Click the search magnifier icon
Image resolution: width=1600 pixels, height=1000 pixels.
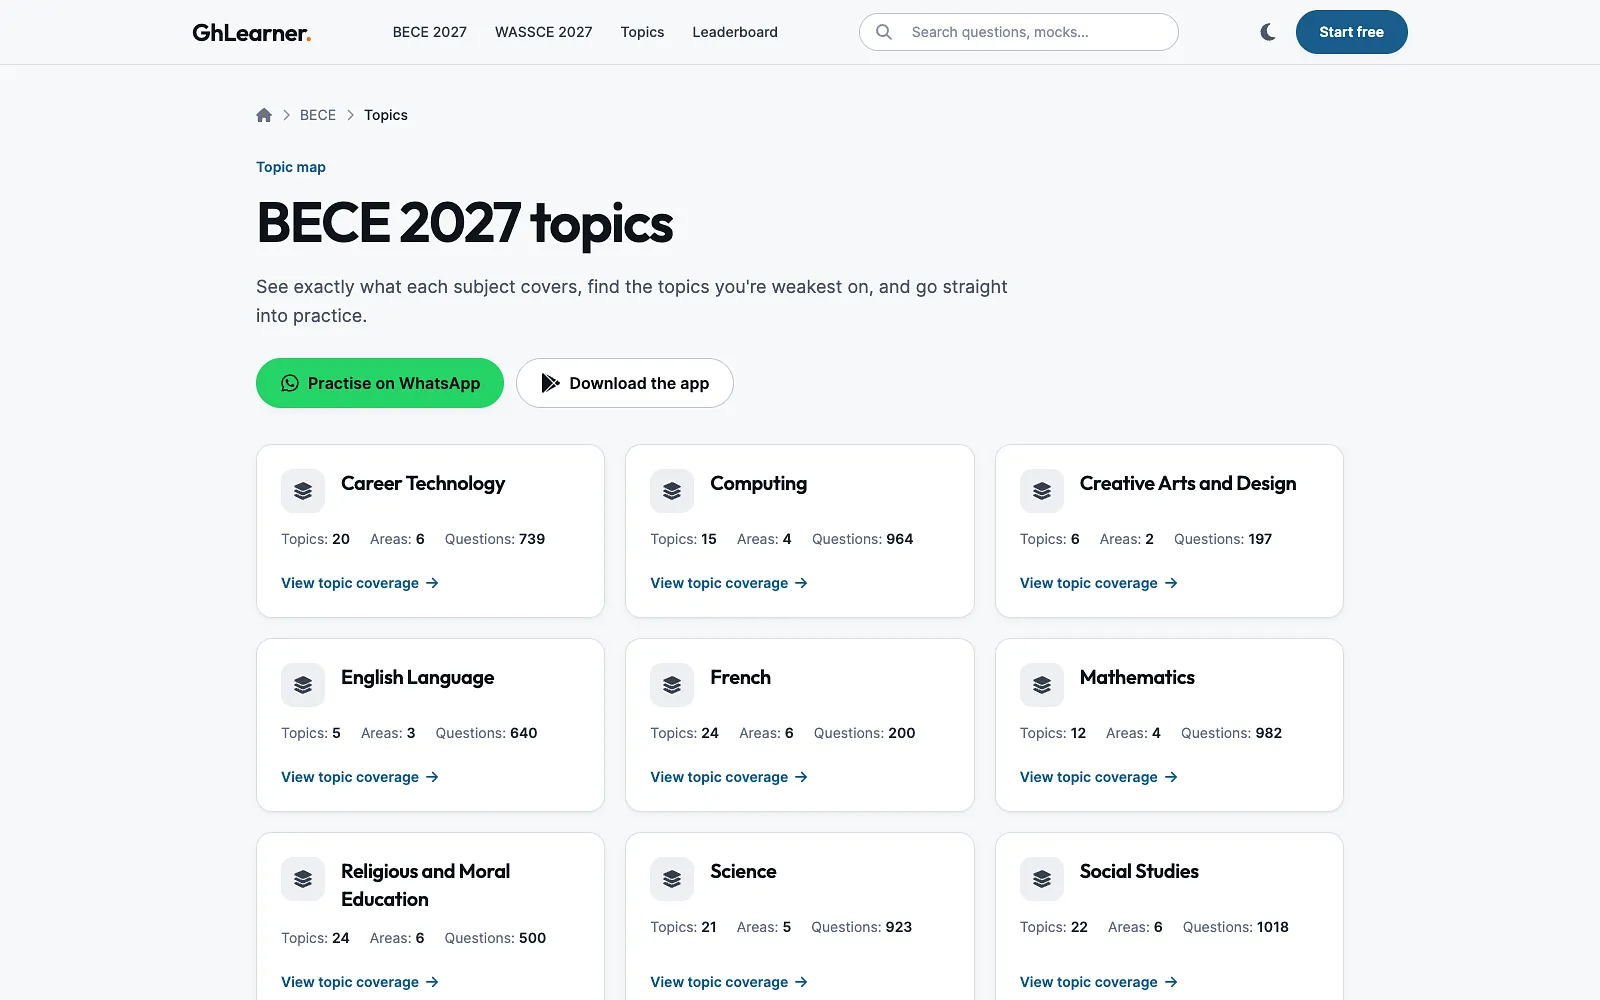click(884, 32)
